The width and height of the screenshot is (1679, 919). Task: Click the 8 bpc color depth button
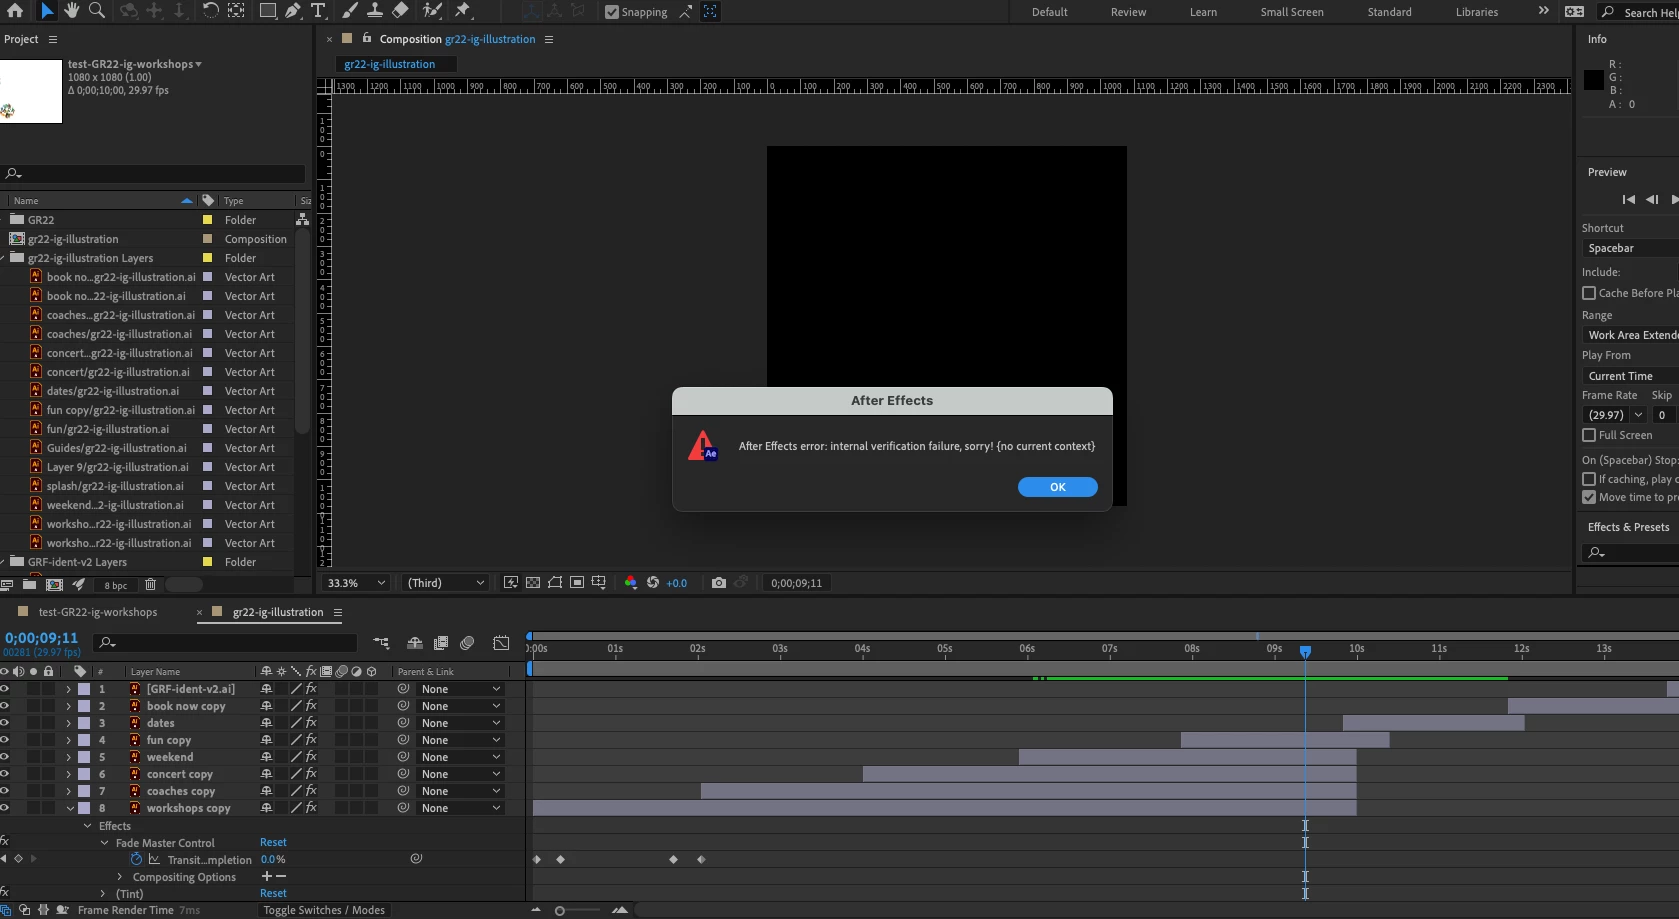[116, 585]
